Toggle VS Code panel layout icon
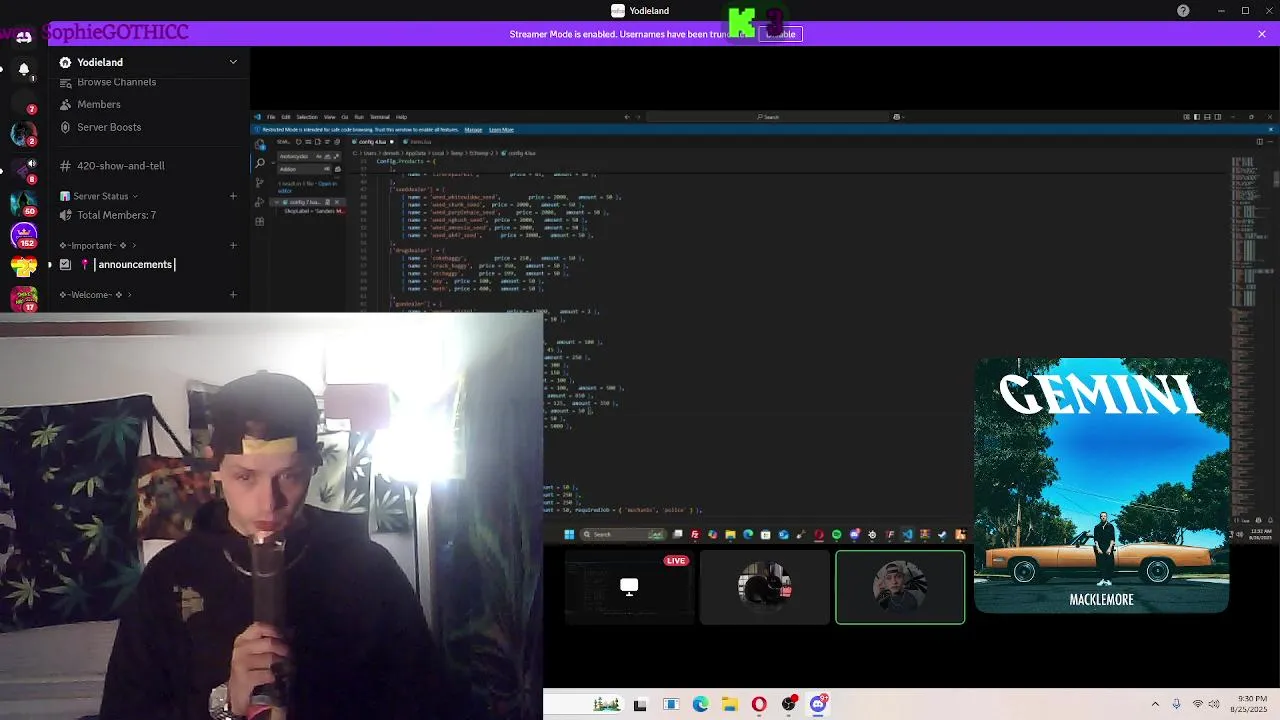 (x=1206, y=117)
